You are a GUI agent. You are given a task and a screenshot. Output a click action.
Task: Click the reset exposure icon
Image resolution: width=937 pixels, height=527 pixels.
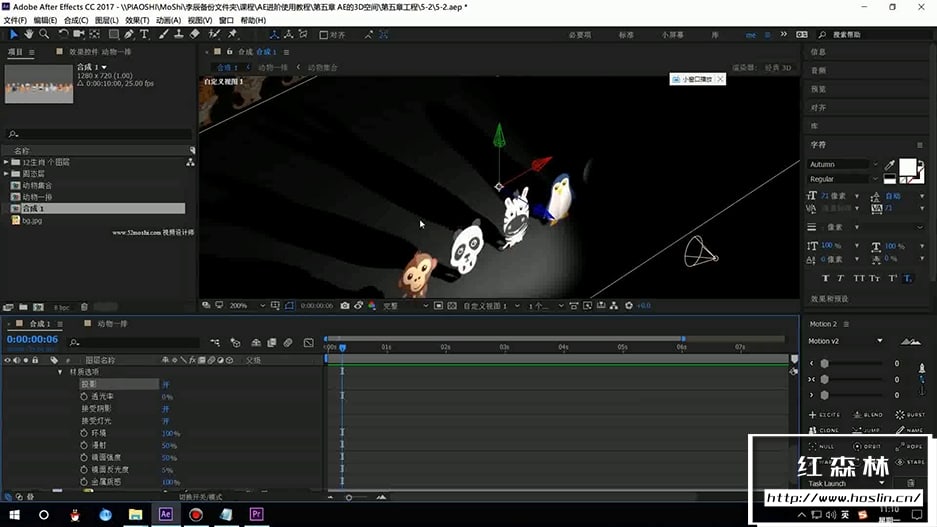pyautogui.click(x=629, y=305)
